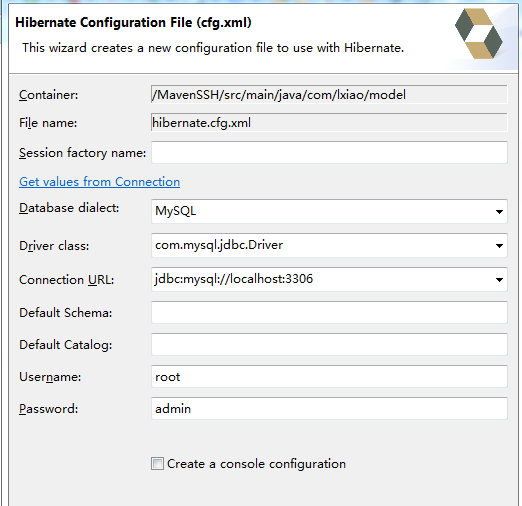Open the Driver class dropdown arrow
Screen dimensions: 522x506
(x=499, y=246)
